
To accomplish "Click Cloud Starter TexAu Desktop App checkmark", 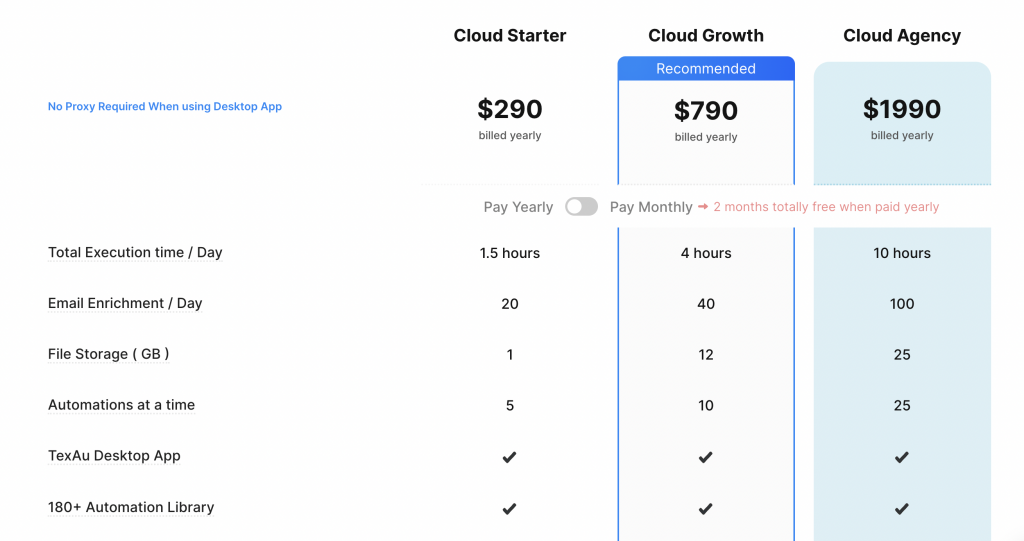I will [509, 457].
